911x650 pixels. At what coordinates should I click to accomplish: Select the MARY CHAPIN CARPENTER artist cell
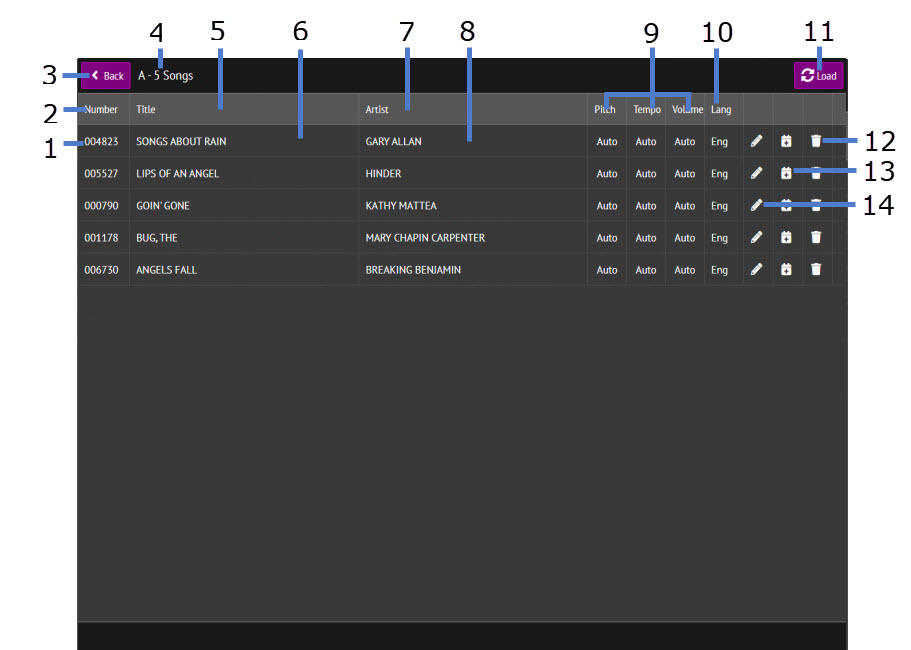[425, 238]
